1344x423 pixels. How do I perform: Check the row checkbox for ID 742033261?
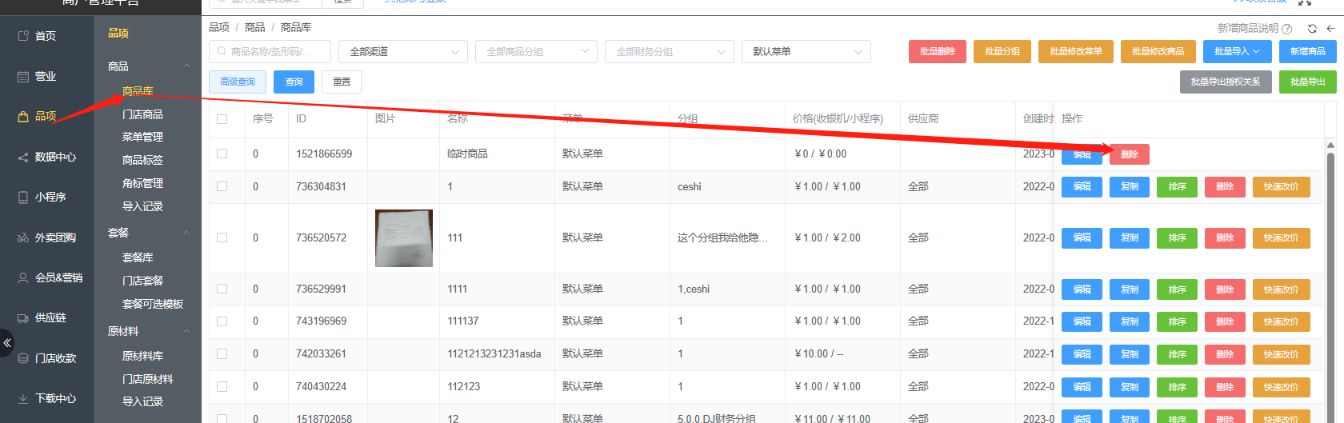(222, 354)
